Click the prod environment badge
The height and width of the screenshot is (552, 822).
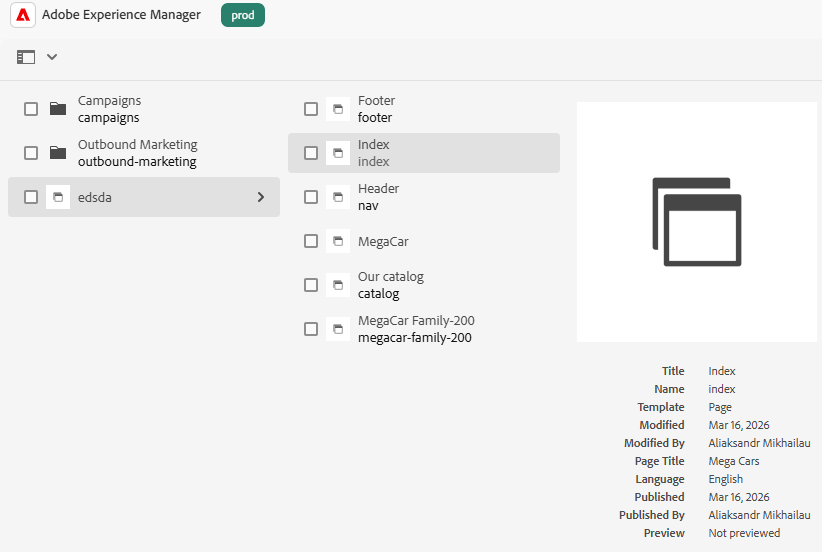243,15
